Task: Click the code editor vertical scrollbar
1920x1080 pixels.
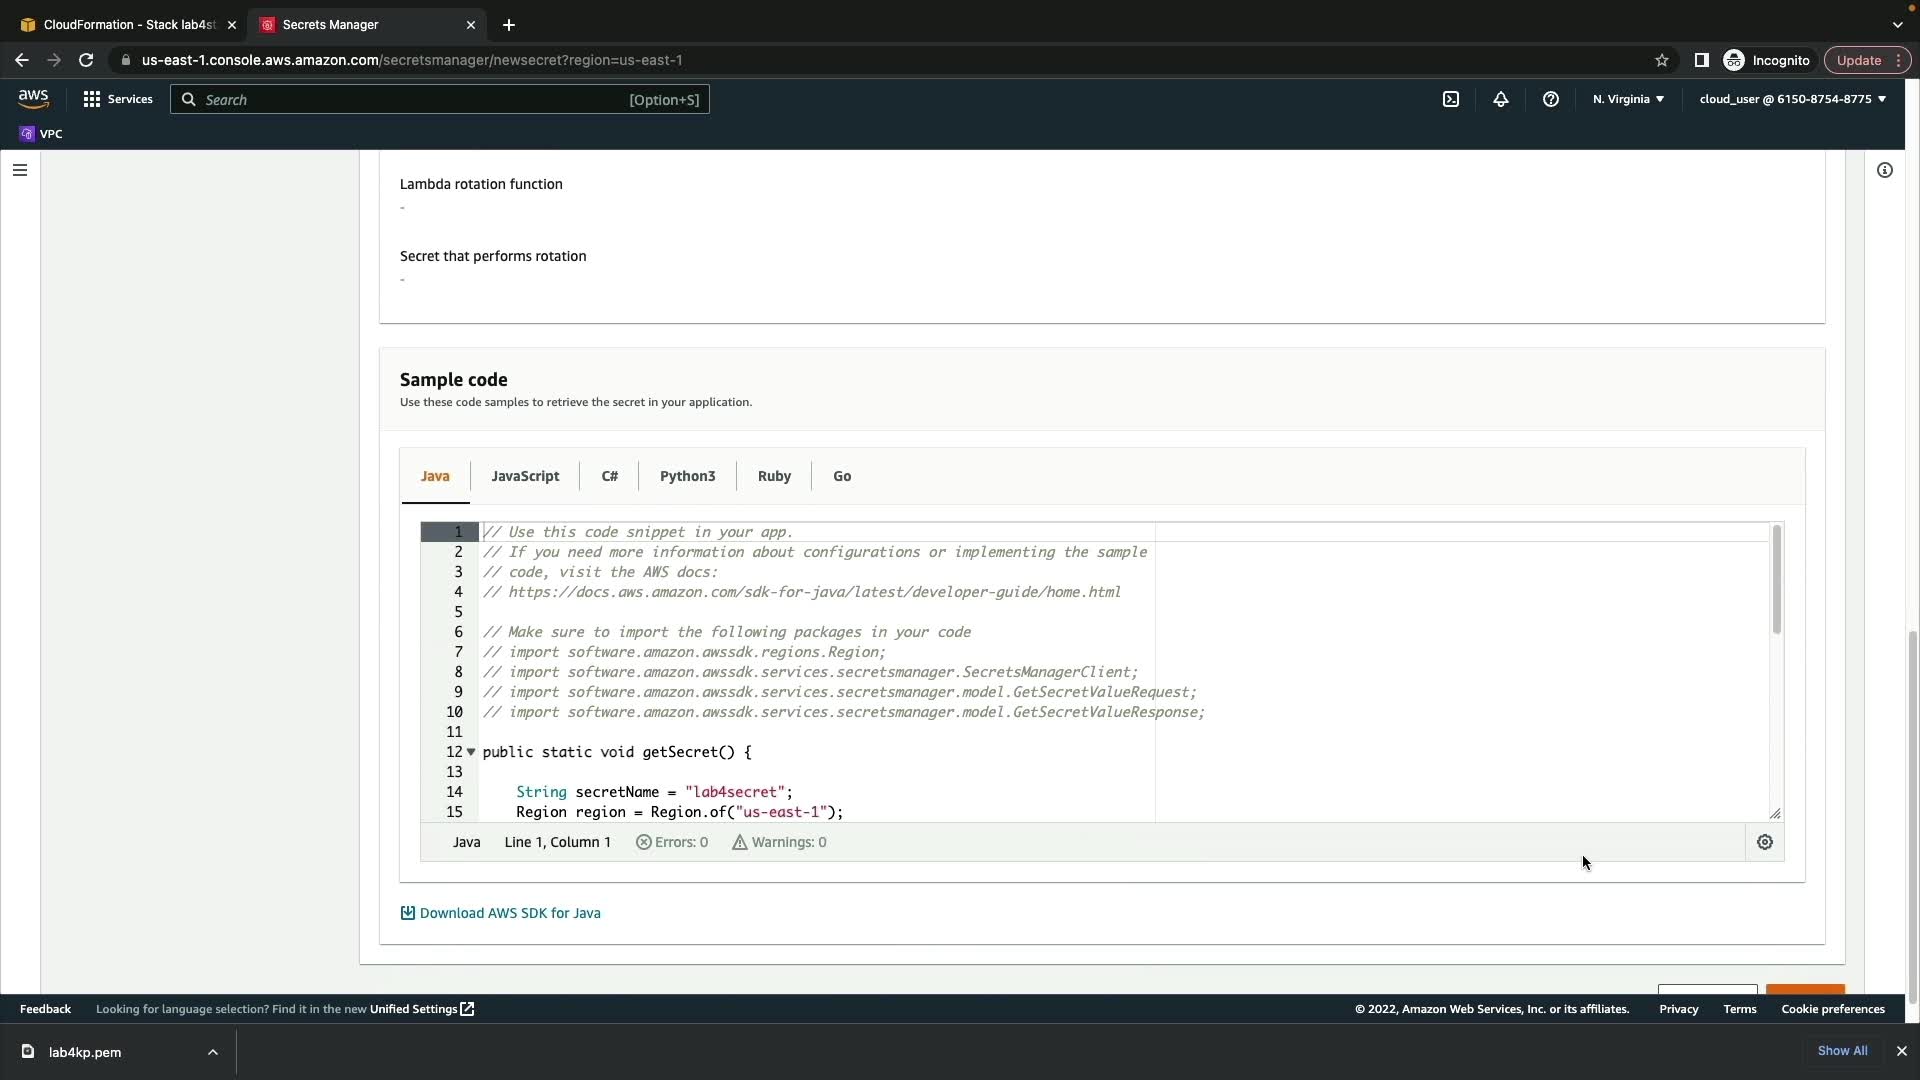Action: pyautogui.click(x=1777, y=580)
